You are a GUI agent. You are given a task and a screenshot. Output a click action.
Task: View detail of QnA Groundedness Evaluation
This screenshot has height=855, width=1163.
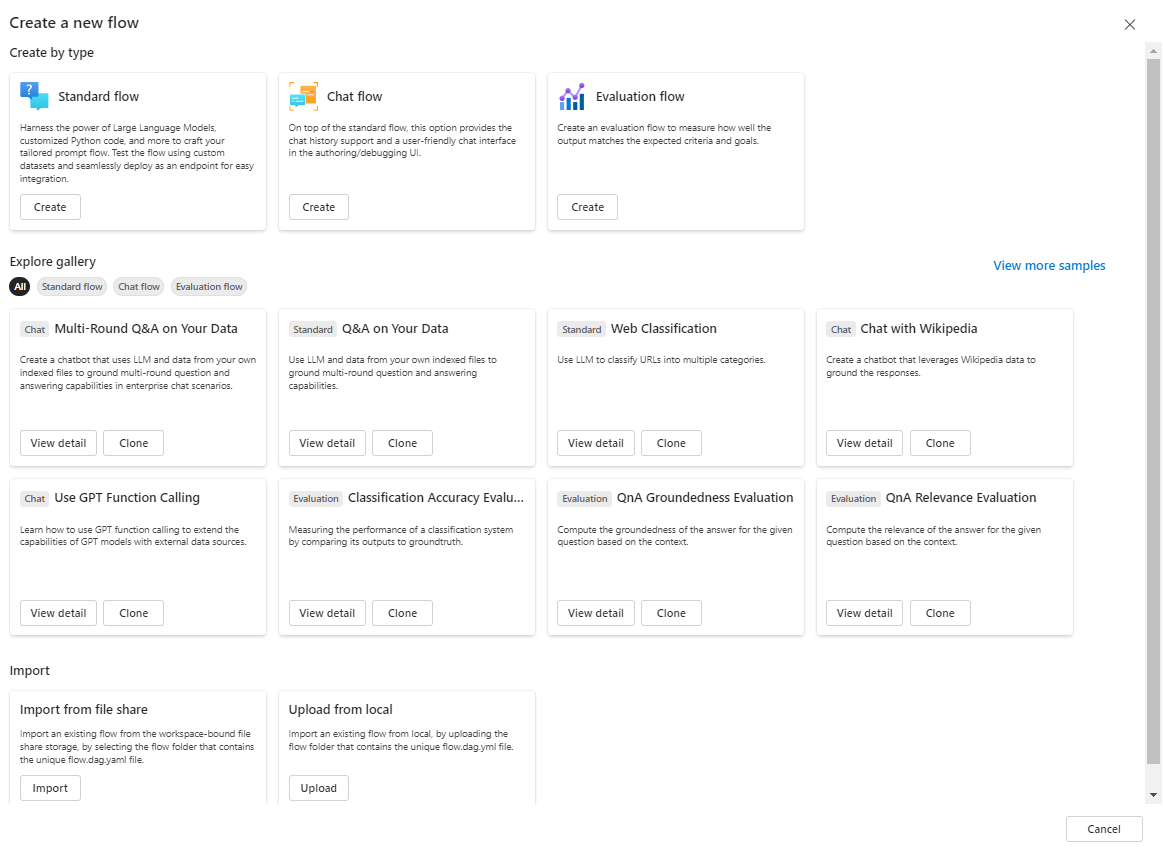(596, 613)
